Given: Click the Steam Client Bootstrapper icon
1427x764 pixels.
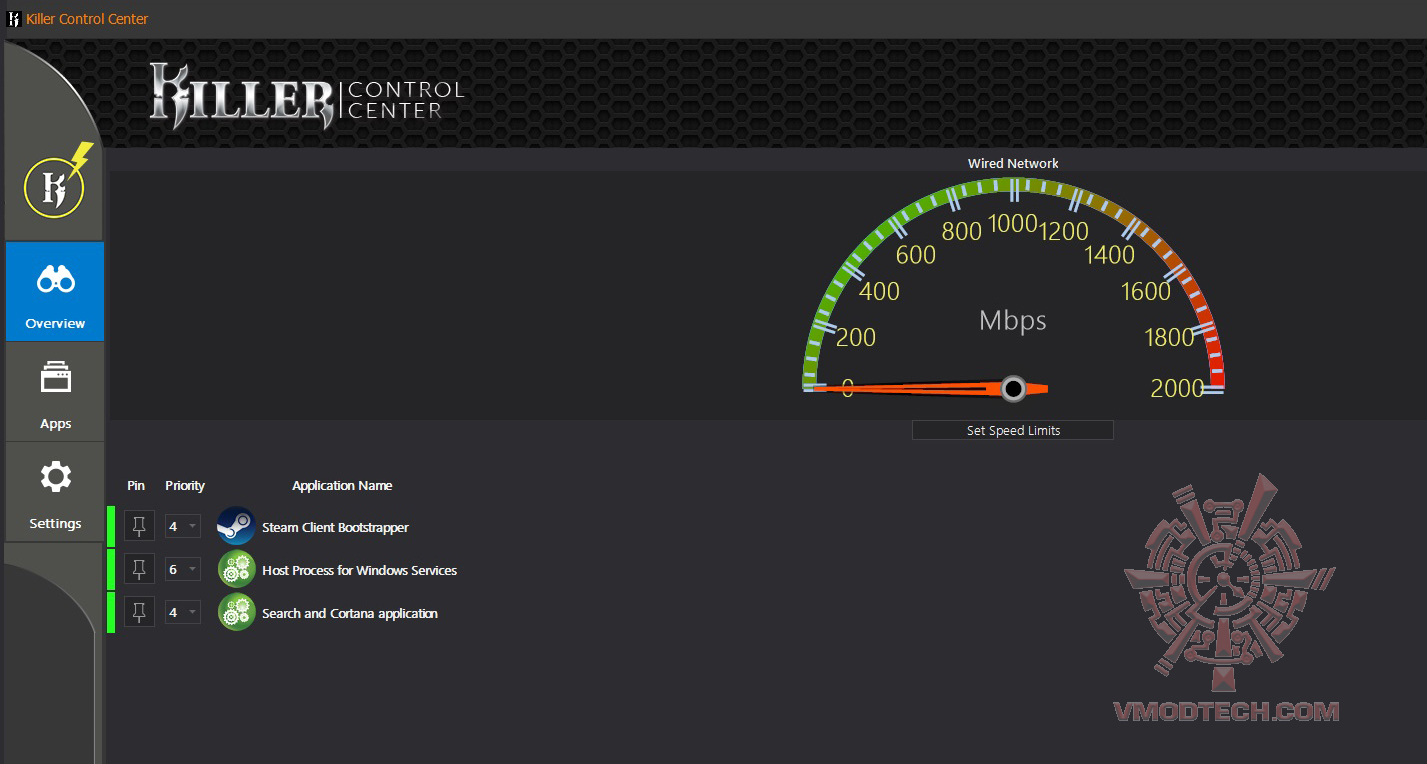Looking at the screenshot, I should pos(236,526).
